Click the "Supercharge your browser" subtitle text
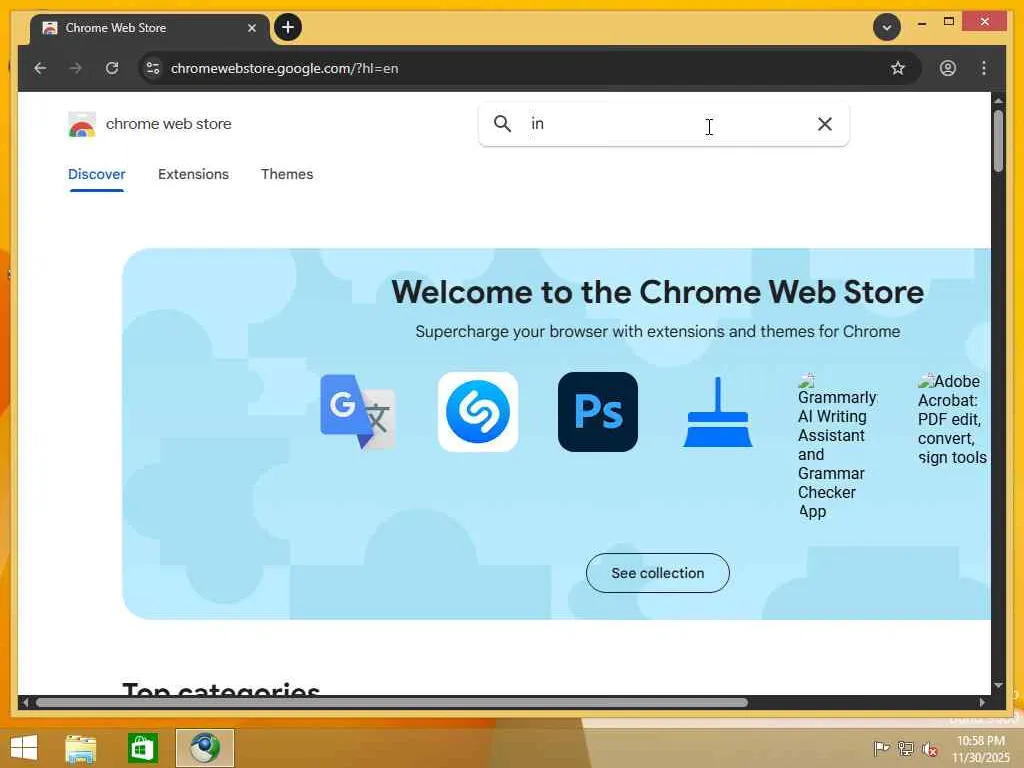Screen dimensions: 1024x768 pos(658,332)
